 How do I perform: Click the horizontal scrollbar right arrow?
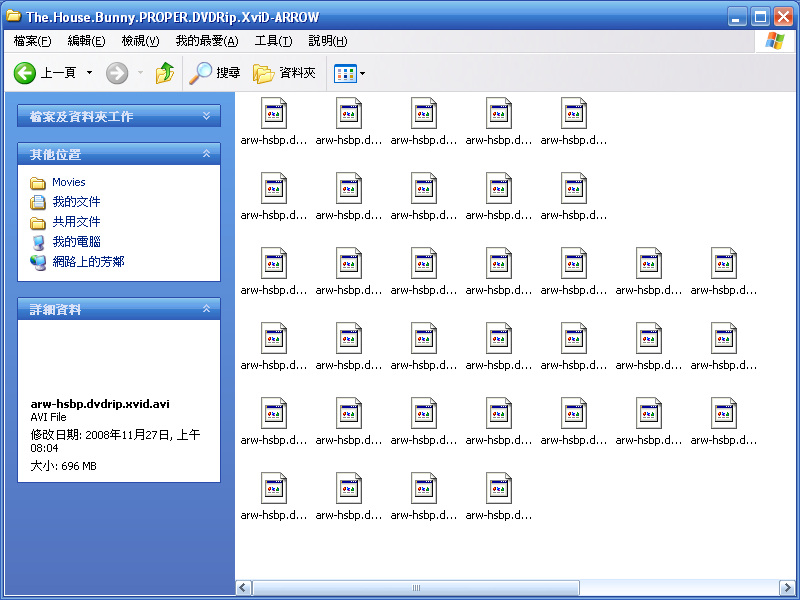click(786, 587)
